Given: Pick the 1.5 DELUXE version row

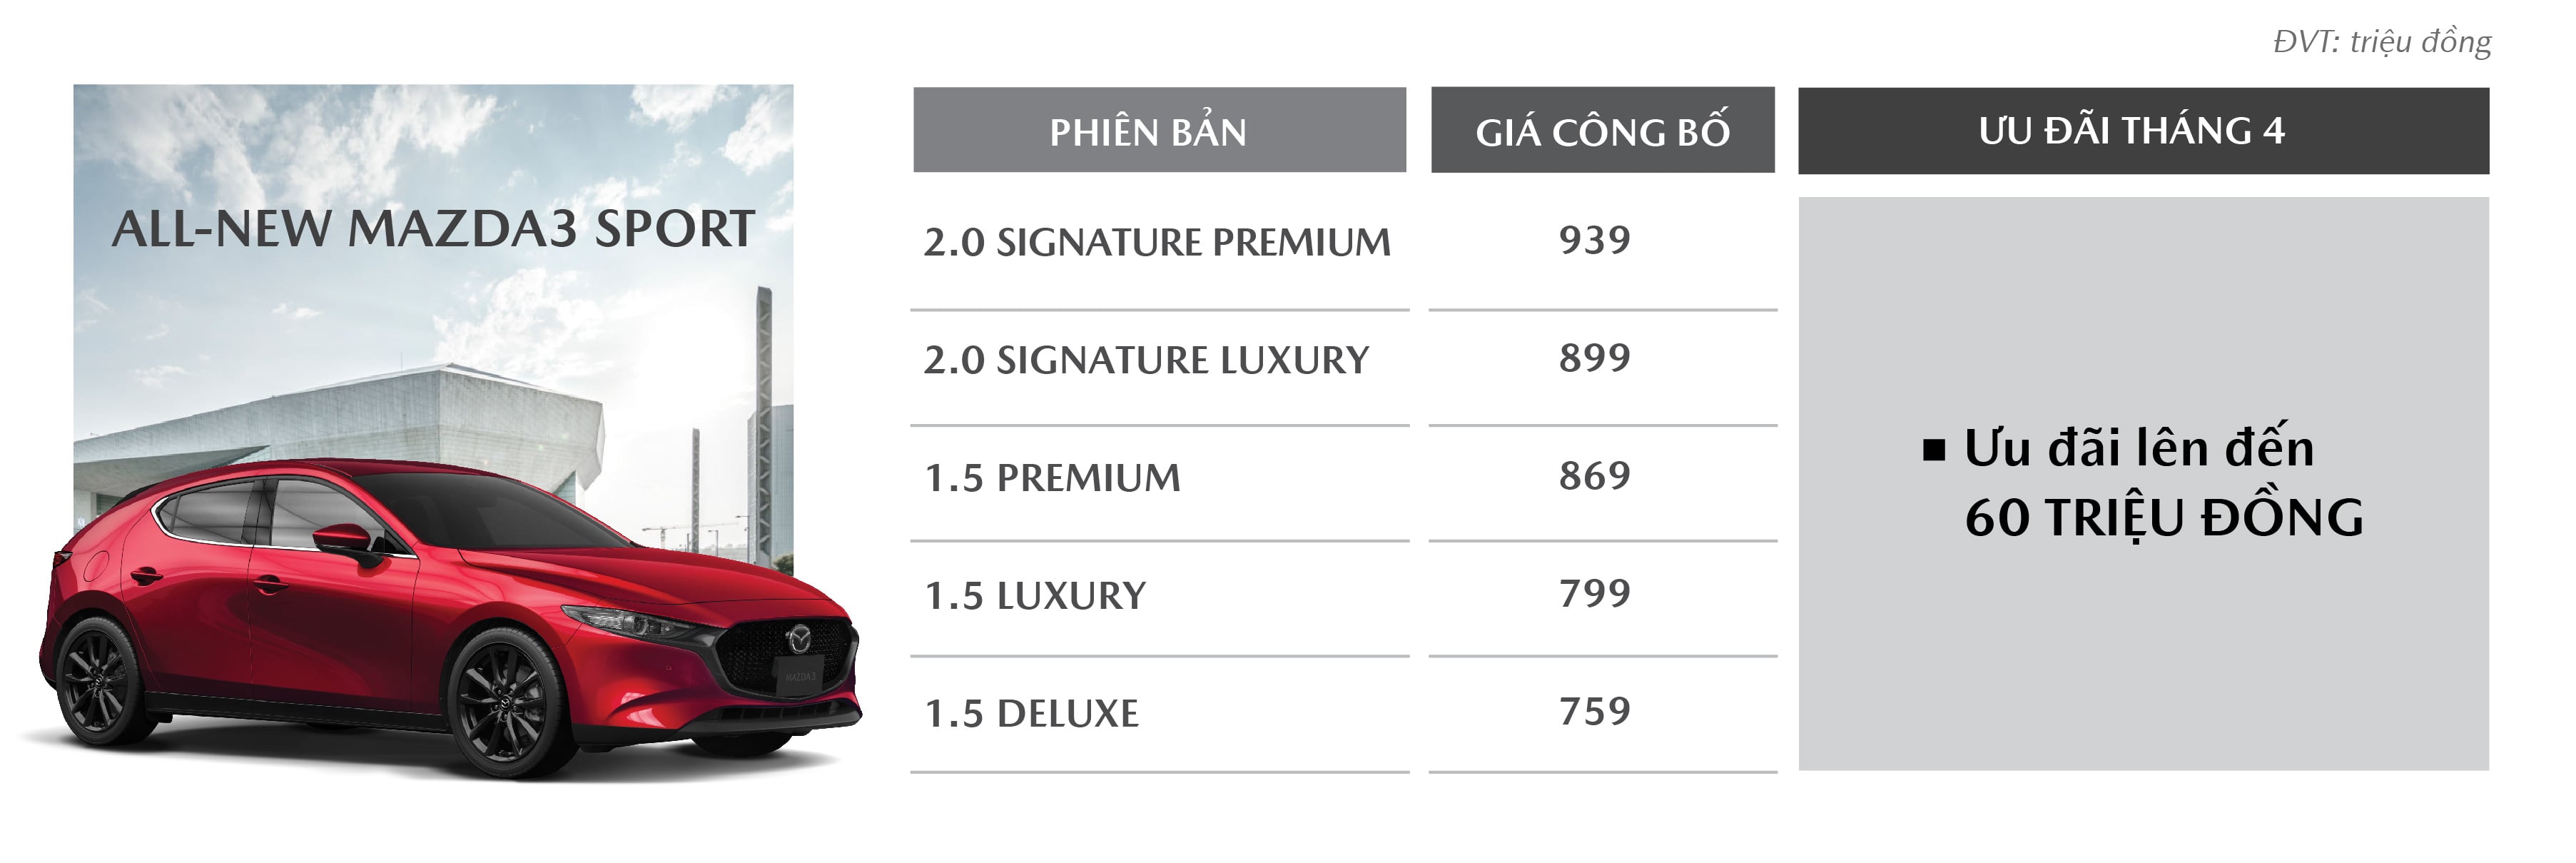Looking at the screenshot, I should tap(1031, 714).
